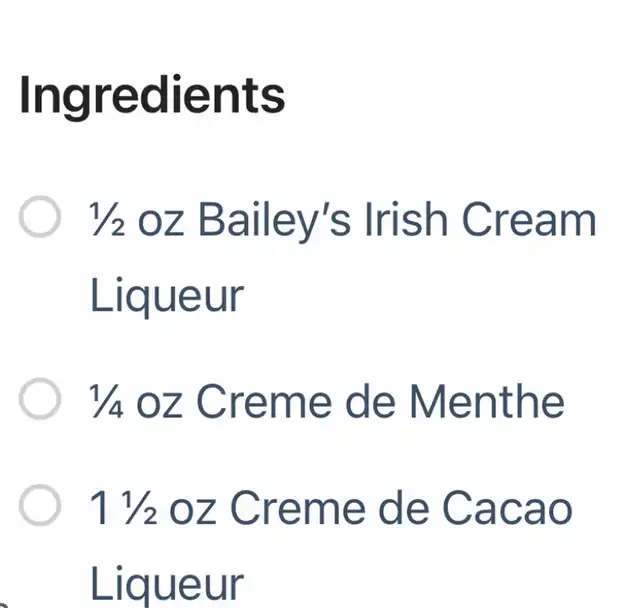
Task: Click the Ingredients heading
Action: pyautogui.click(x=152, y=96)
